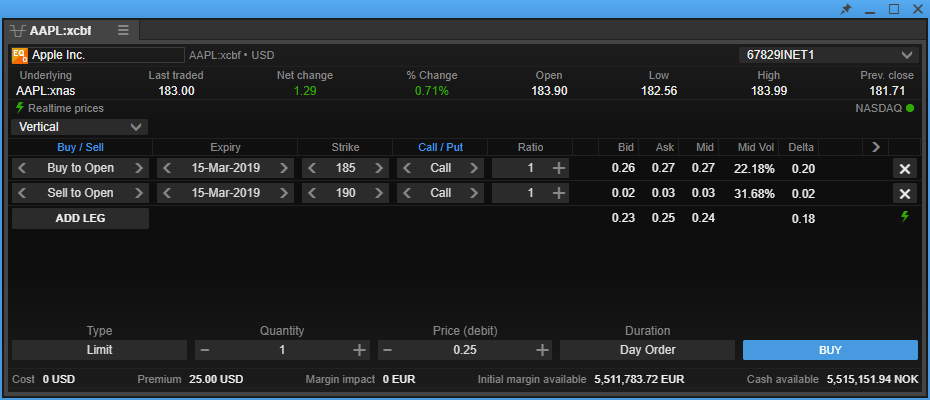Previous expiry for the 190 strike leg

click(x=167, y=193)
